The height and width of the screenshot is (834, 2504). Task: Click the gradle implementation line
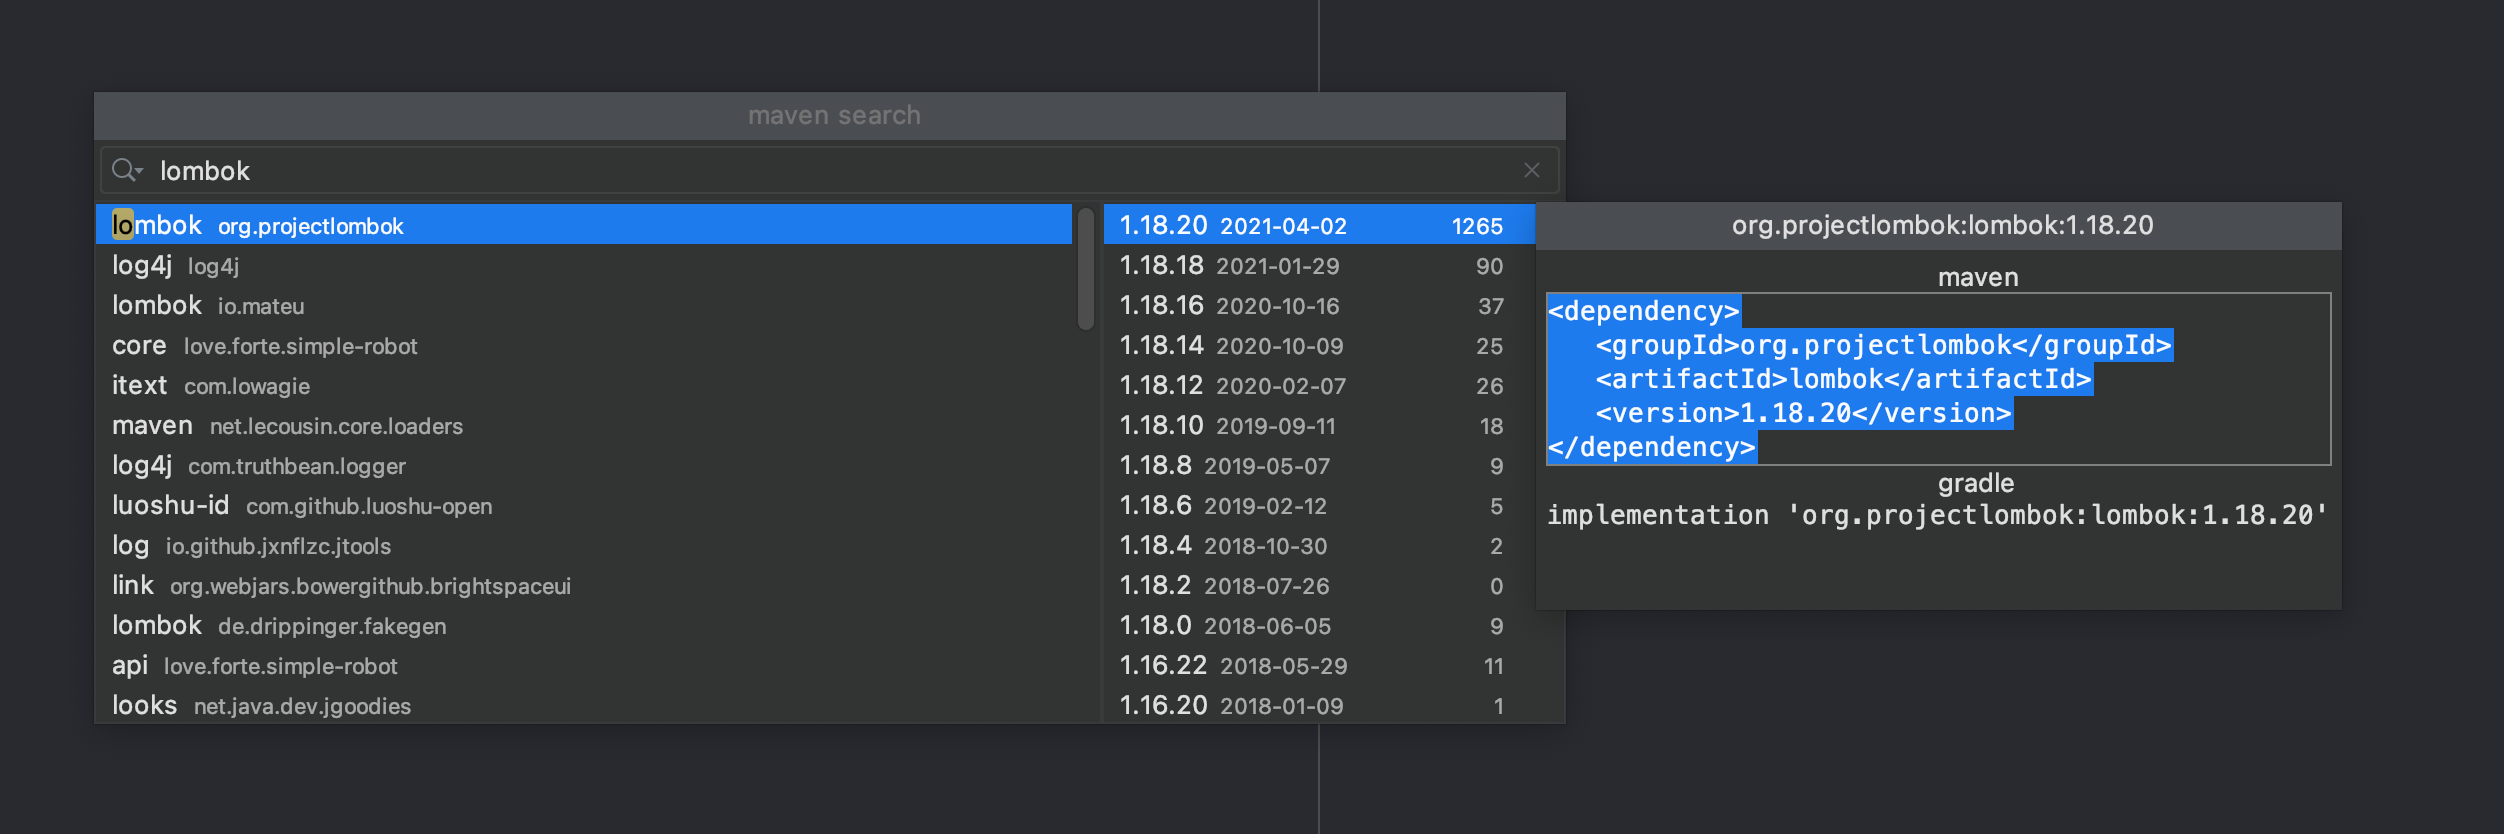pyautogui.click(x=1938, y=515)
